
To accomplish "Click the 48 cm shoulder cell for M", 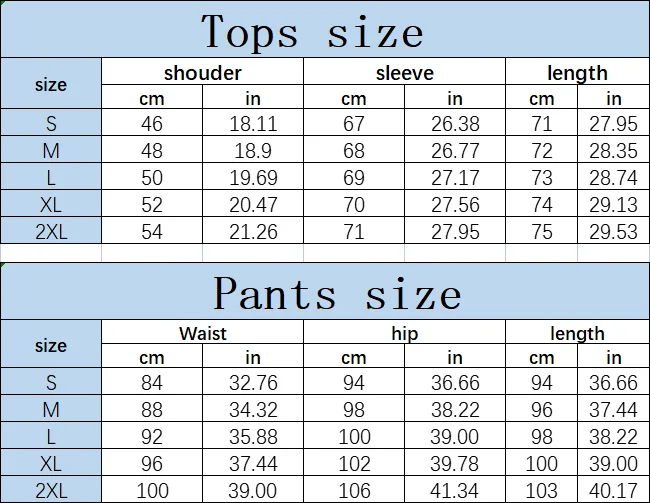I will point(151,151).
